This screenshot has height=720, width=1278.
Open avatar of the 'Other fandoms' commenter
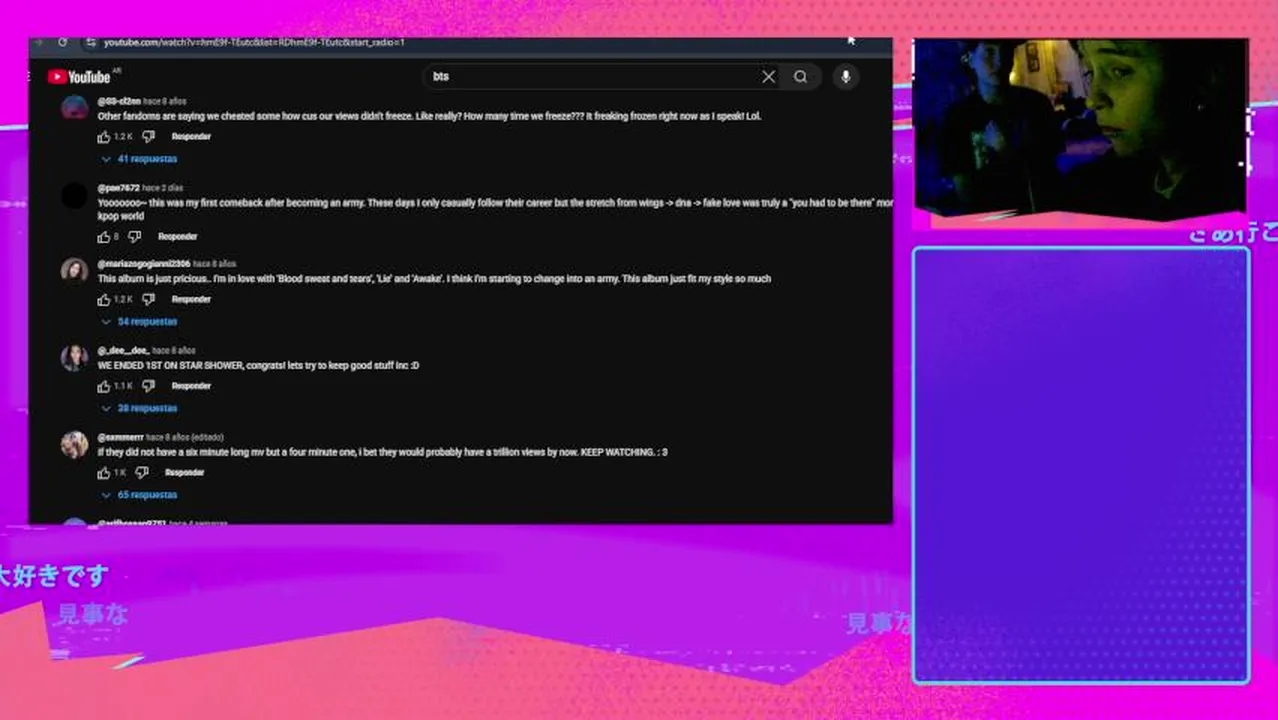tap(74, 108)
